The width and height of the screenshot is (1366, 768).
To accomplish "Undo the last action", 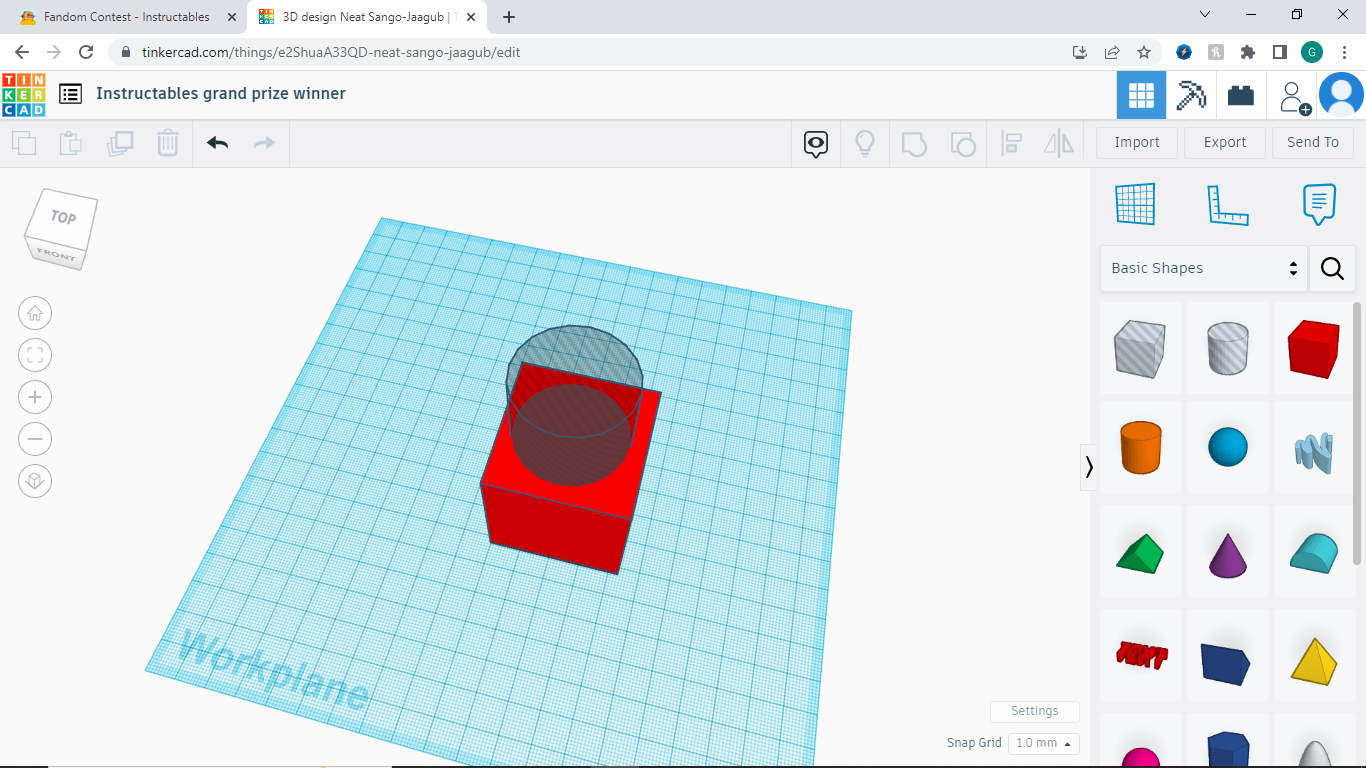I will [218, 143].
